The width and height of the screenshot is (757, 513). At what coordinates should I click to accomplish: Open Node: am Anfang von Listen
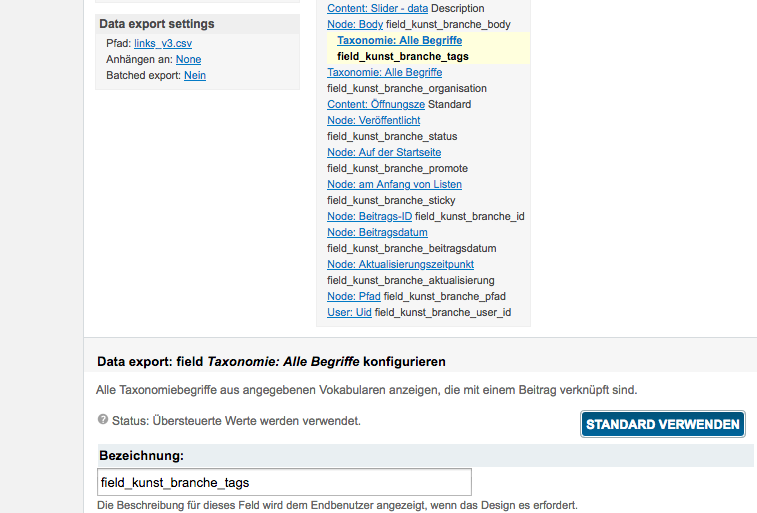pos(394,184)
